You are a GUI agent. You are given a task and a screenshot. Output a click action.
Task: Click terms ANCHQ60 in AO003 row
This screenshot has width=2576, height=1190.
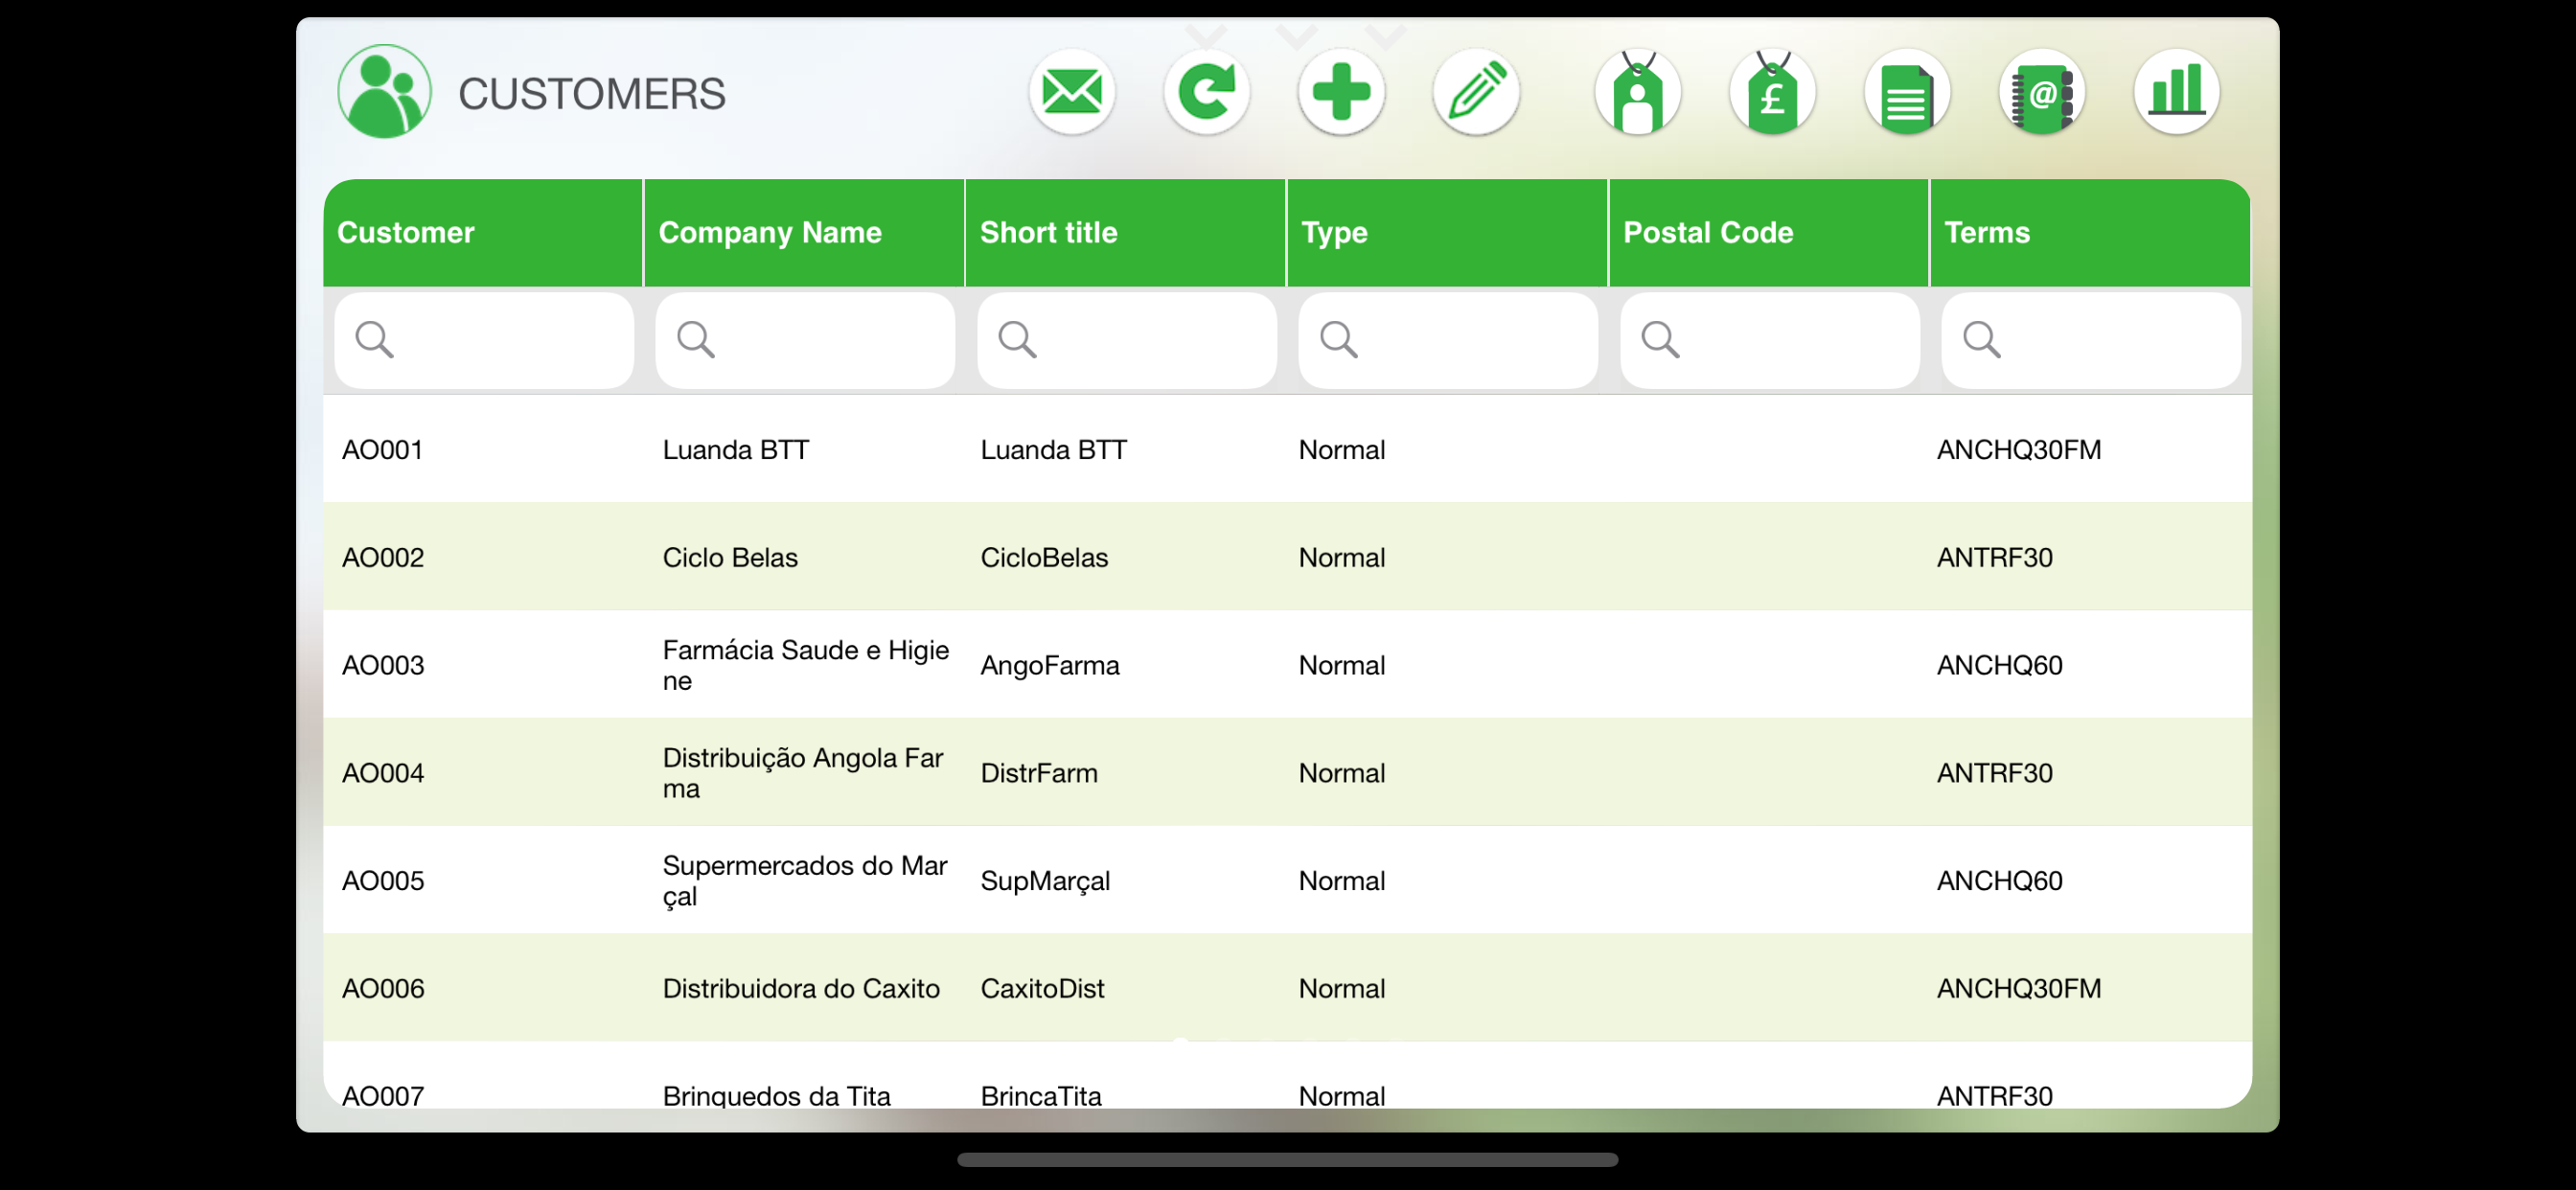(x=1999, y=665)
